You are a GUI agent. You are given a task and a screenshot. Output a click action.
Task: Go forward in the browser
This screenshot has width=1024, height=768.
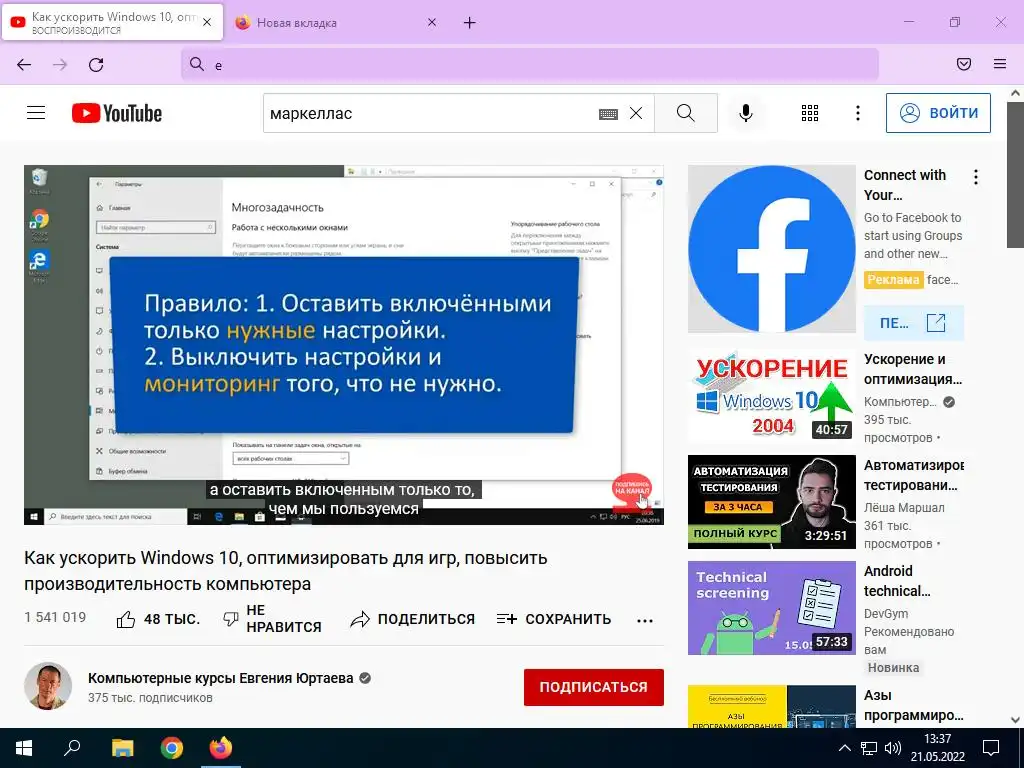[60, 65]
